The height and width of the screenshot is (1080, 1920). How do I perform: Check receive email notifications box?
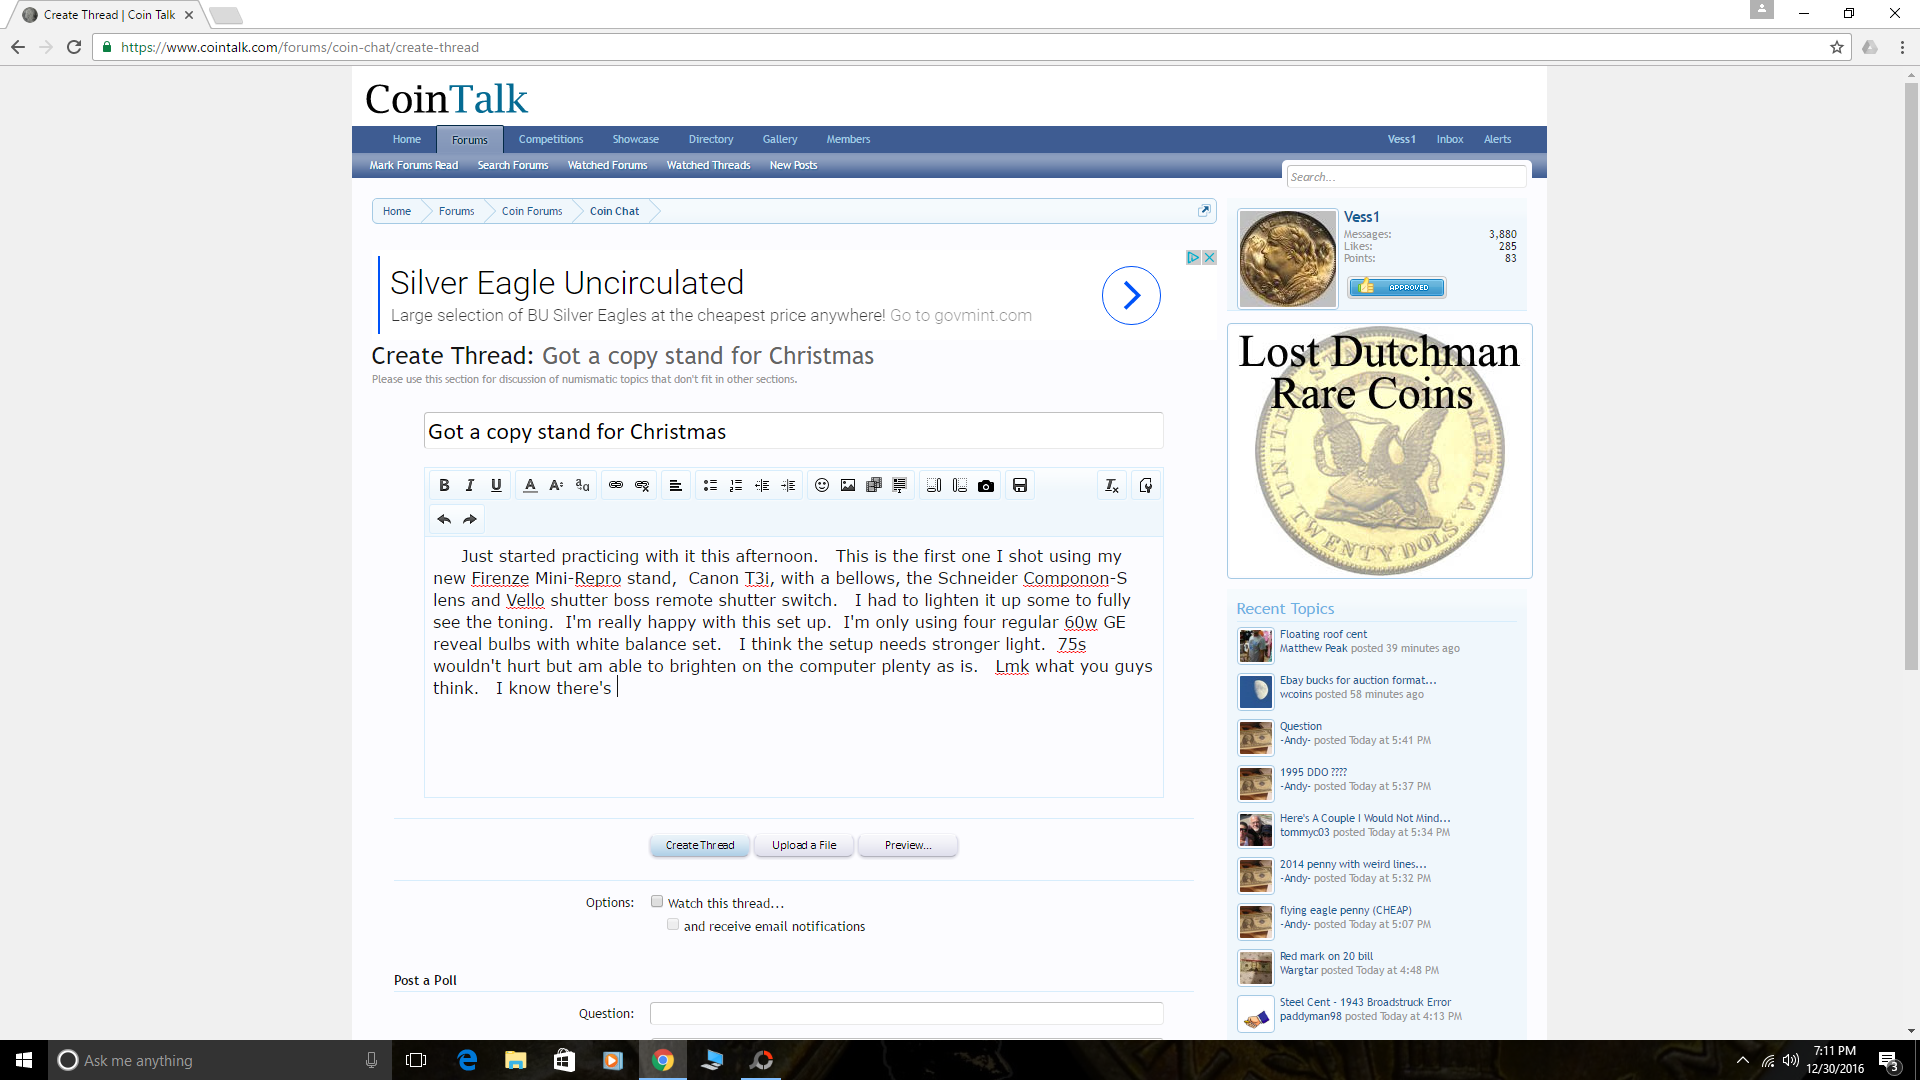point(673,925)
